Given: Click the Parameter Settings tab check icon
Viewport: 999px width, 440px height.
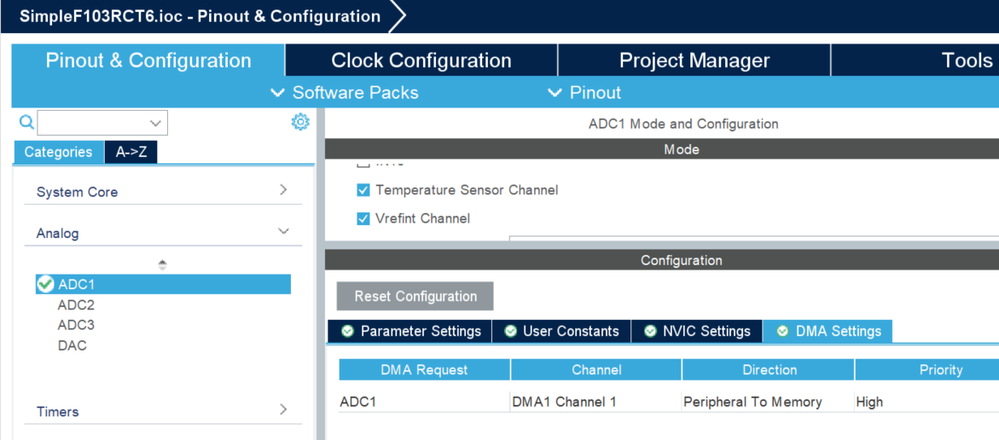Looking at the screenshot, I should pos(348,331).
